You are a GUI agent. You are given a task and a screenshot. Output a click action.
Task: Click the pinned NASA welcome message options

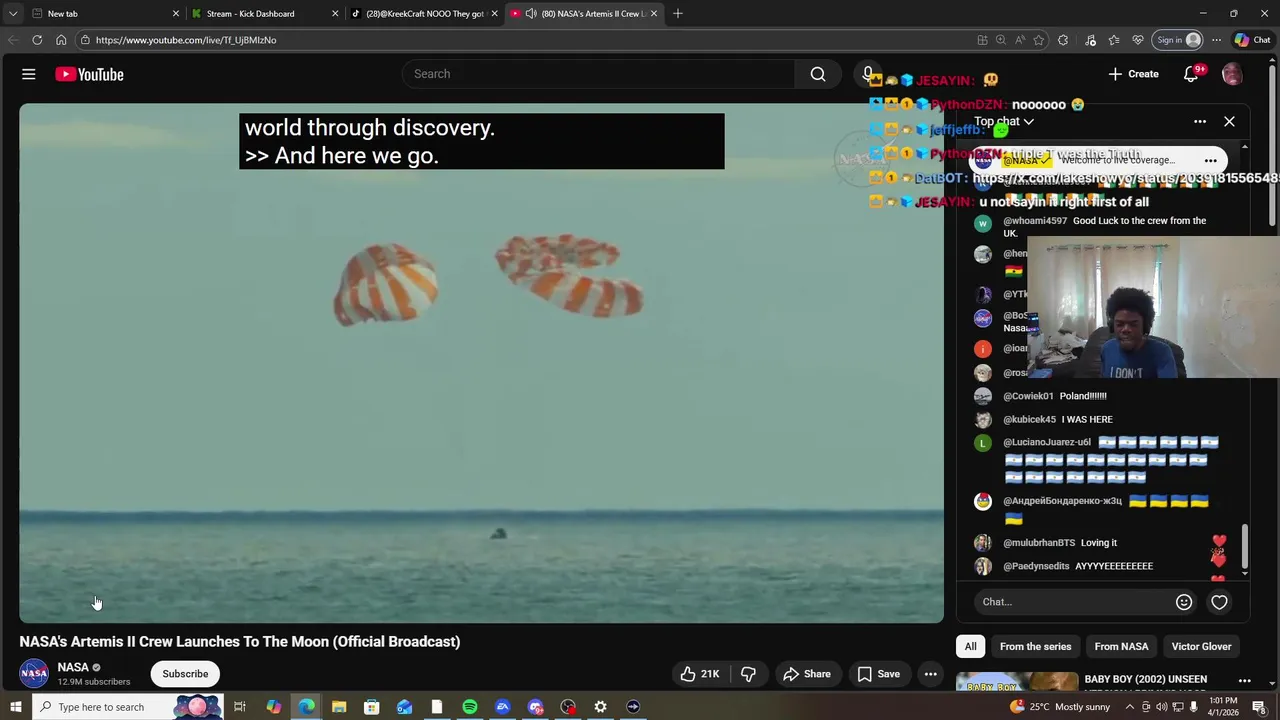click(1211, 160)
